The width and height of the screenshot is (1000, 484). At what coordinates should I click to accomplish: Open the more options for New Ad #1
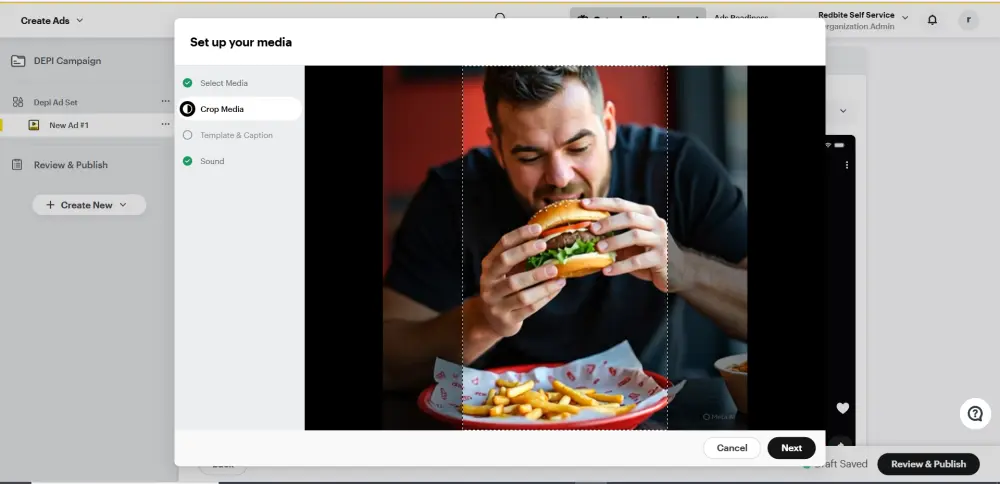[165, 124]
